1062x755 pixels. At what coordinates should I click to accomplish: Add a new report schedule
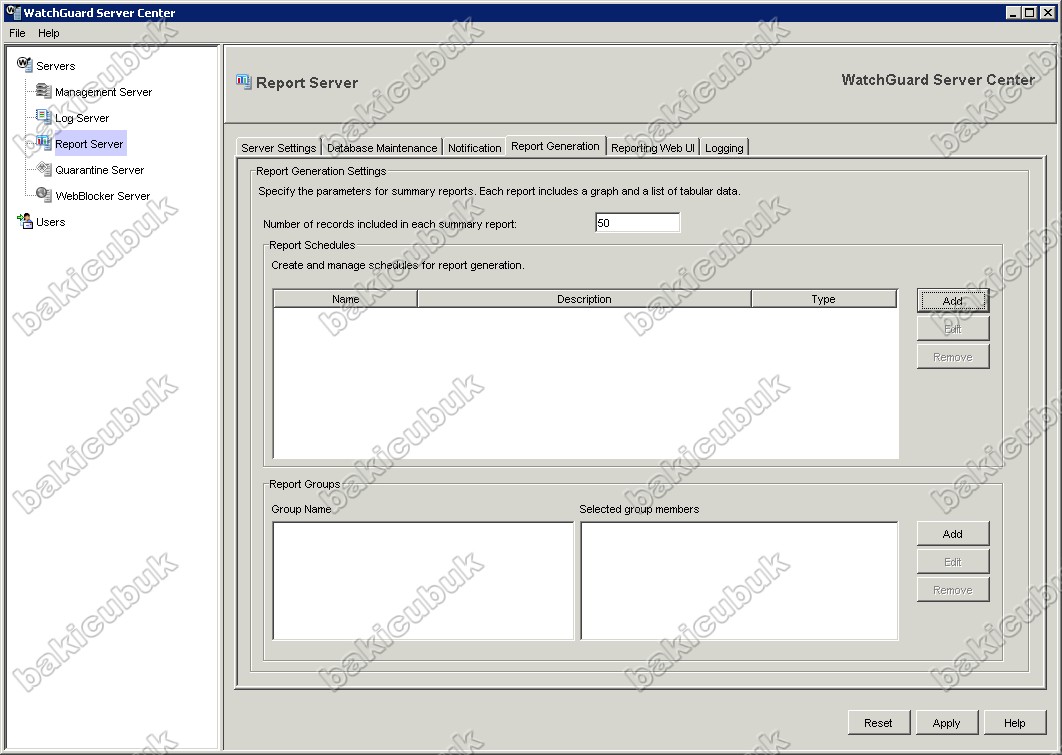coord(953,301)
